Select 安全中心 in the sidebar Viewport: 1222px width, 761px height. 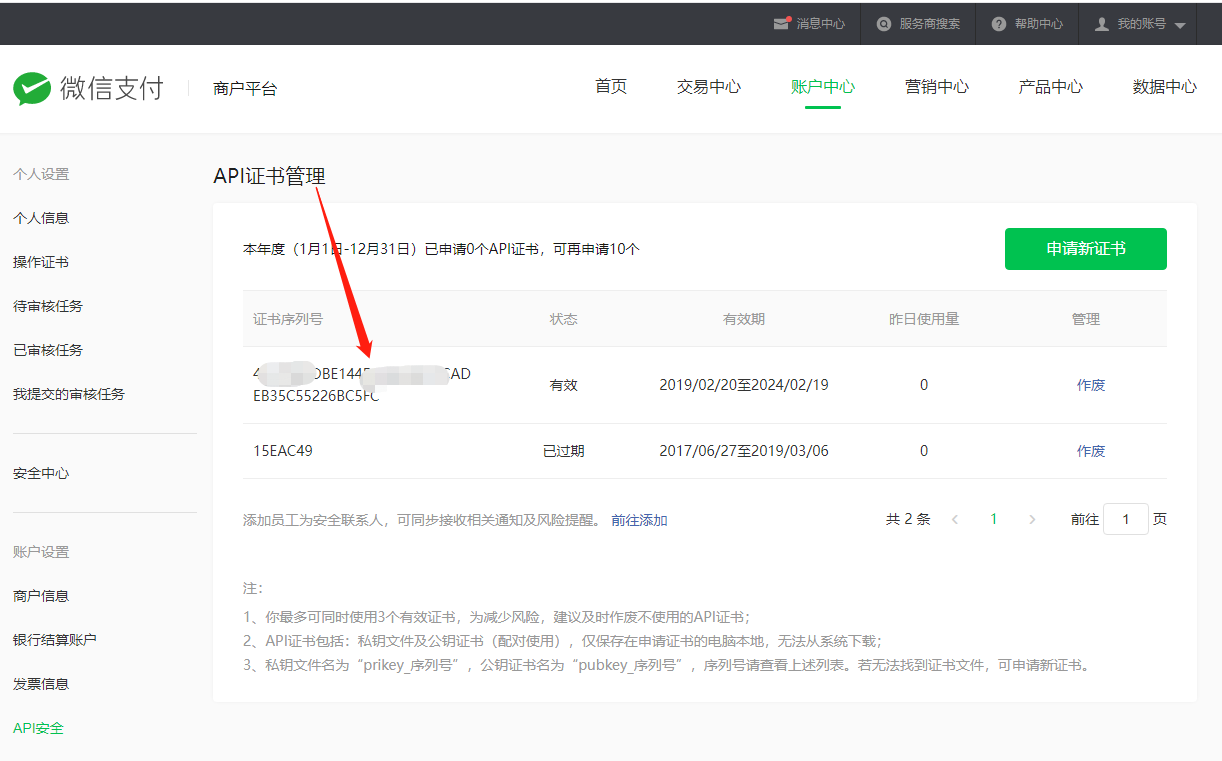(x=41, y=473)
